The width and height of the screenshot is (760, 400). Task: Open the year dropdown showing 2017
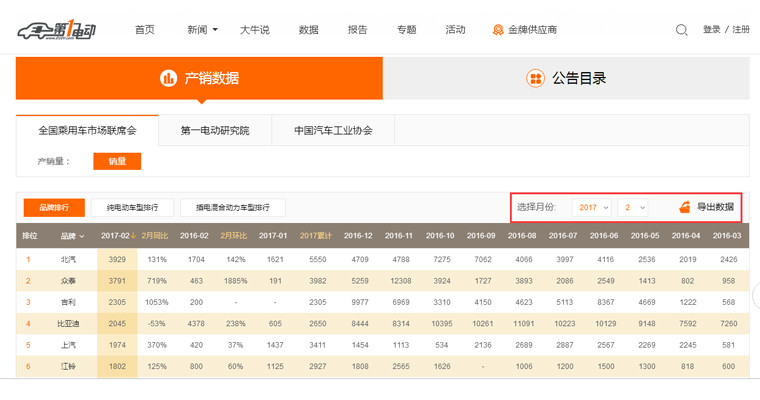pos(591,208)
